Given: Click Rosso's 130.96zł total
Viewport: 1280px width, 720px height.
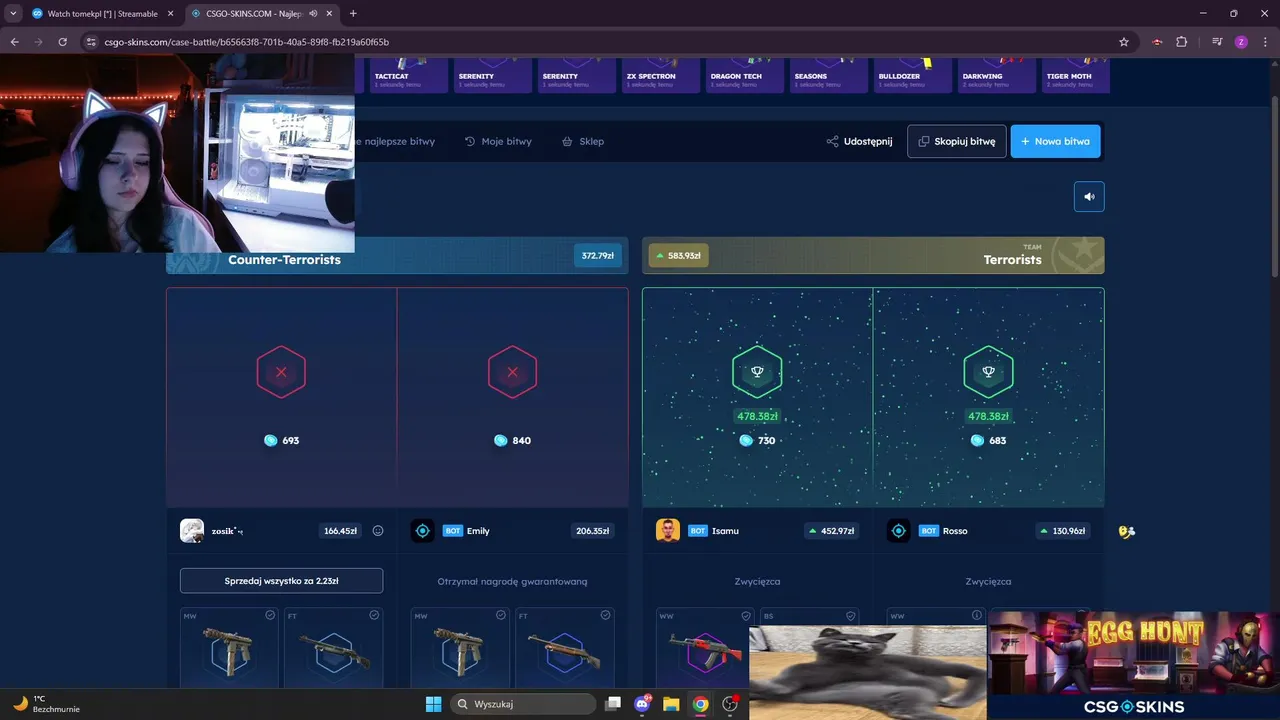Looking at the screenshot, I should (x=1063, y=531).
